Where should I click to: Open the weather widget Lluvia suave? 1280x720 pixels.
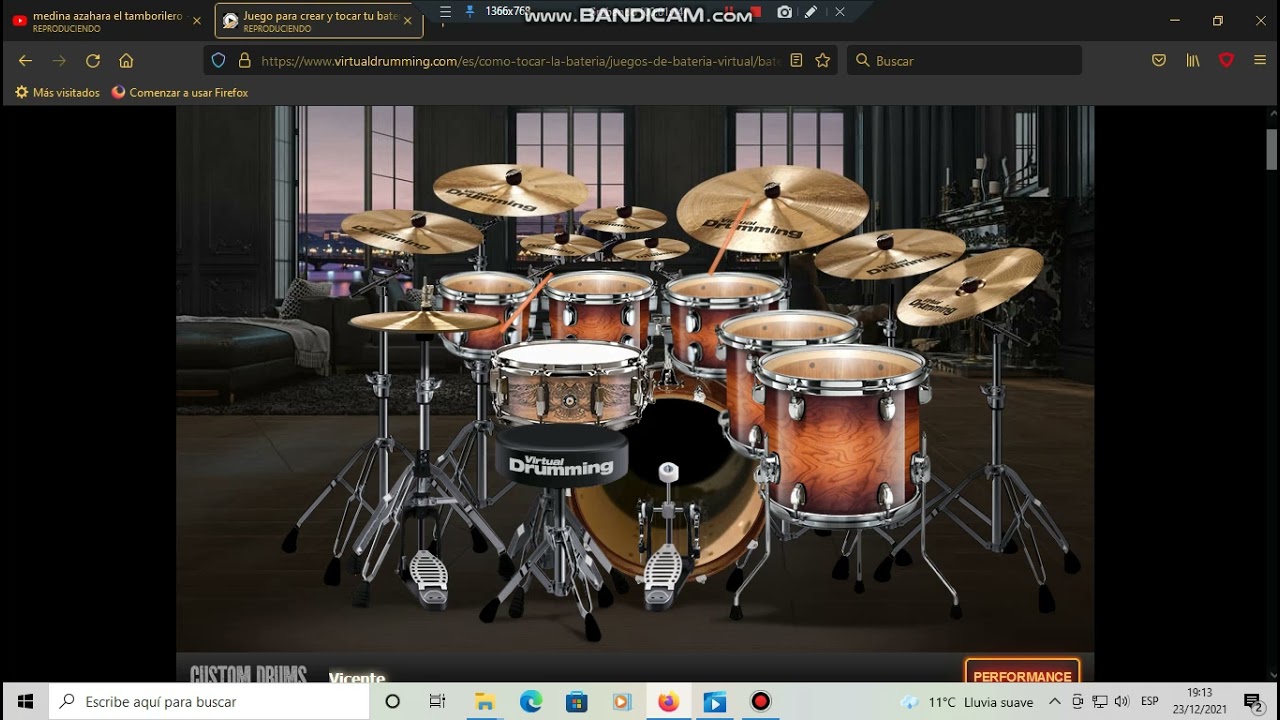pyautogui.click(x=967, y=702)
